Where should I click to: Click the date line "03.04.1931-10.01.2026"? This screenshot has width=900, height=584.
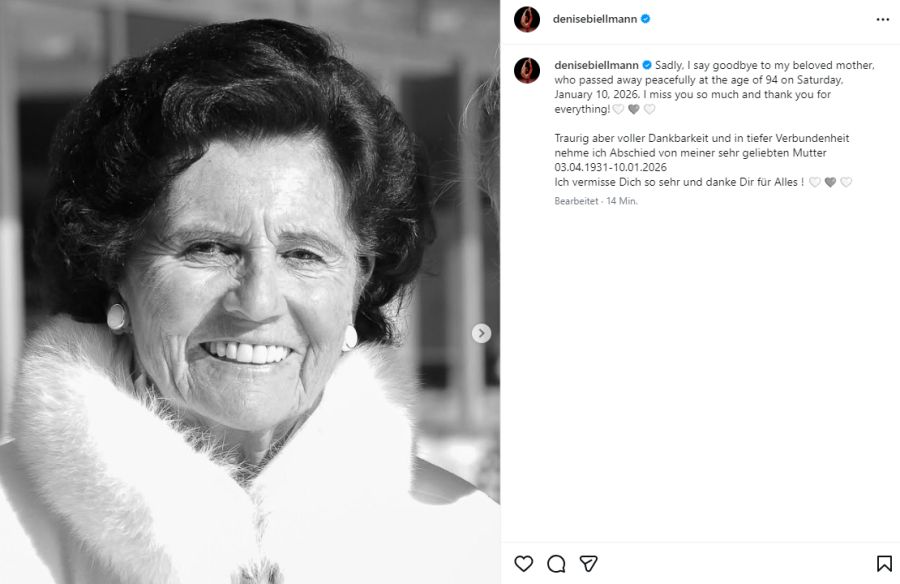(610, 167)
